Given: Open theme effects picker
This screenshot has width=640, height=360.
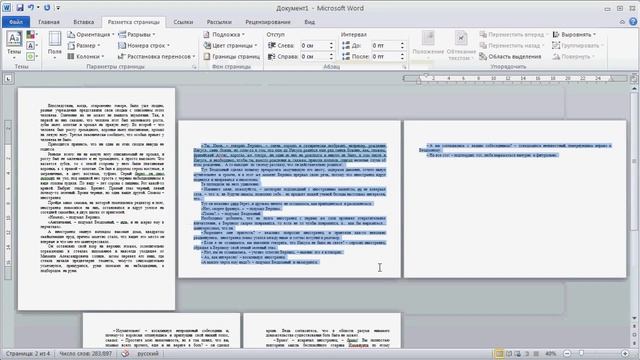Looking at the screenshot, I should 31,56.
